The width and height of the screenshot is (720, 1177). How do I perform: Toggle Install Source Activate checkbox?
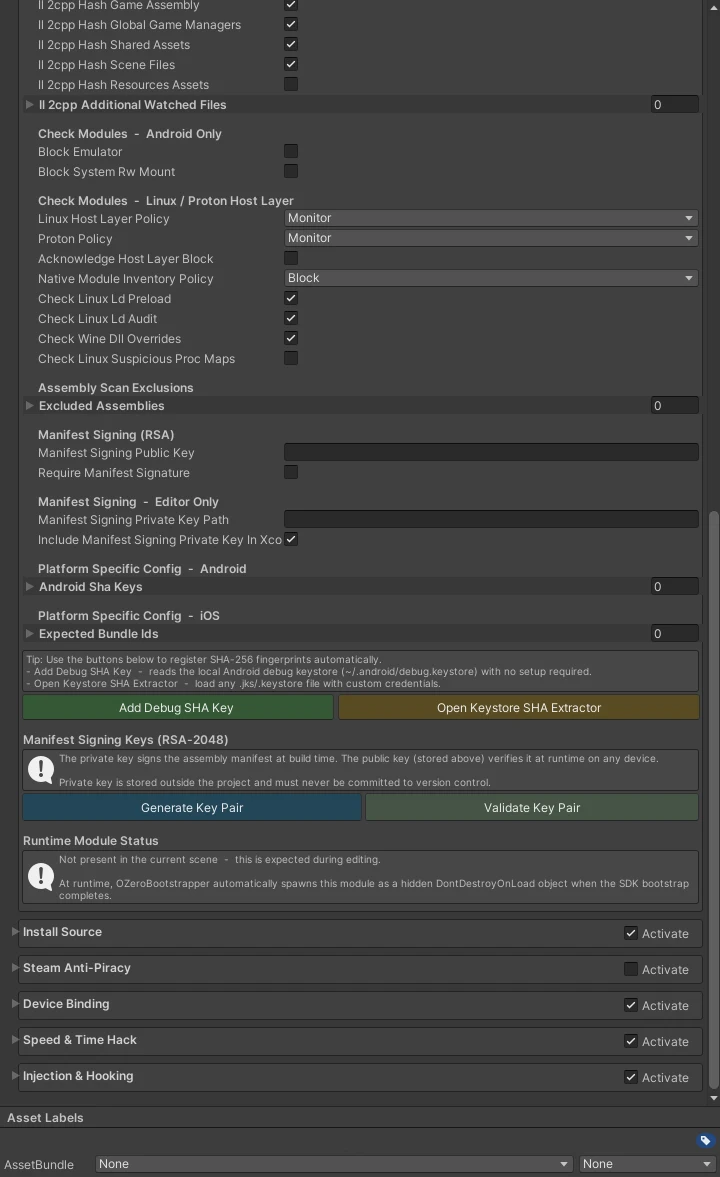pyautogui.click(x=631, y=933)
